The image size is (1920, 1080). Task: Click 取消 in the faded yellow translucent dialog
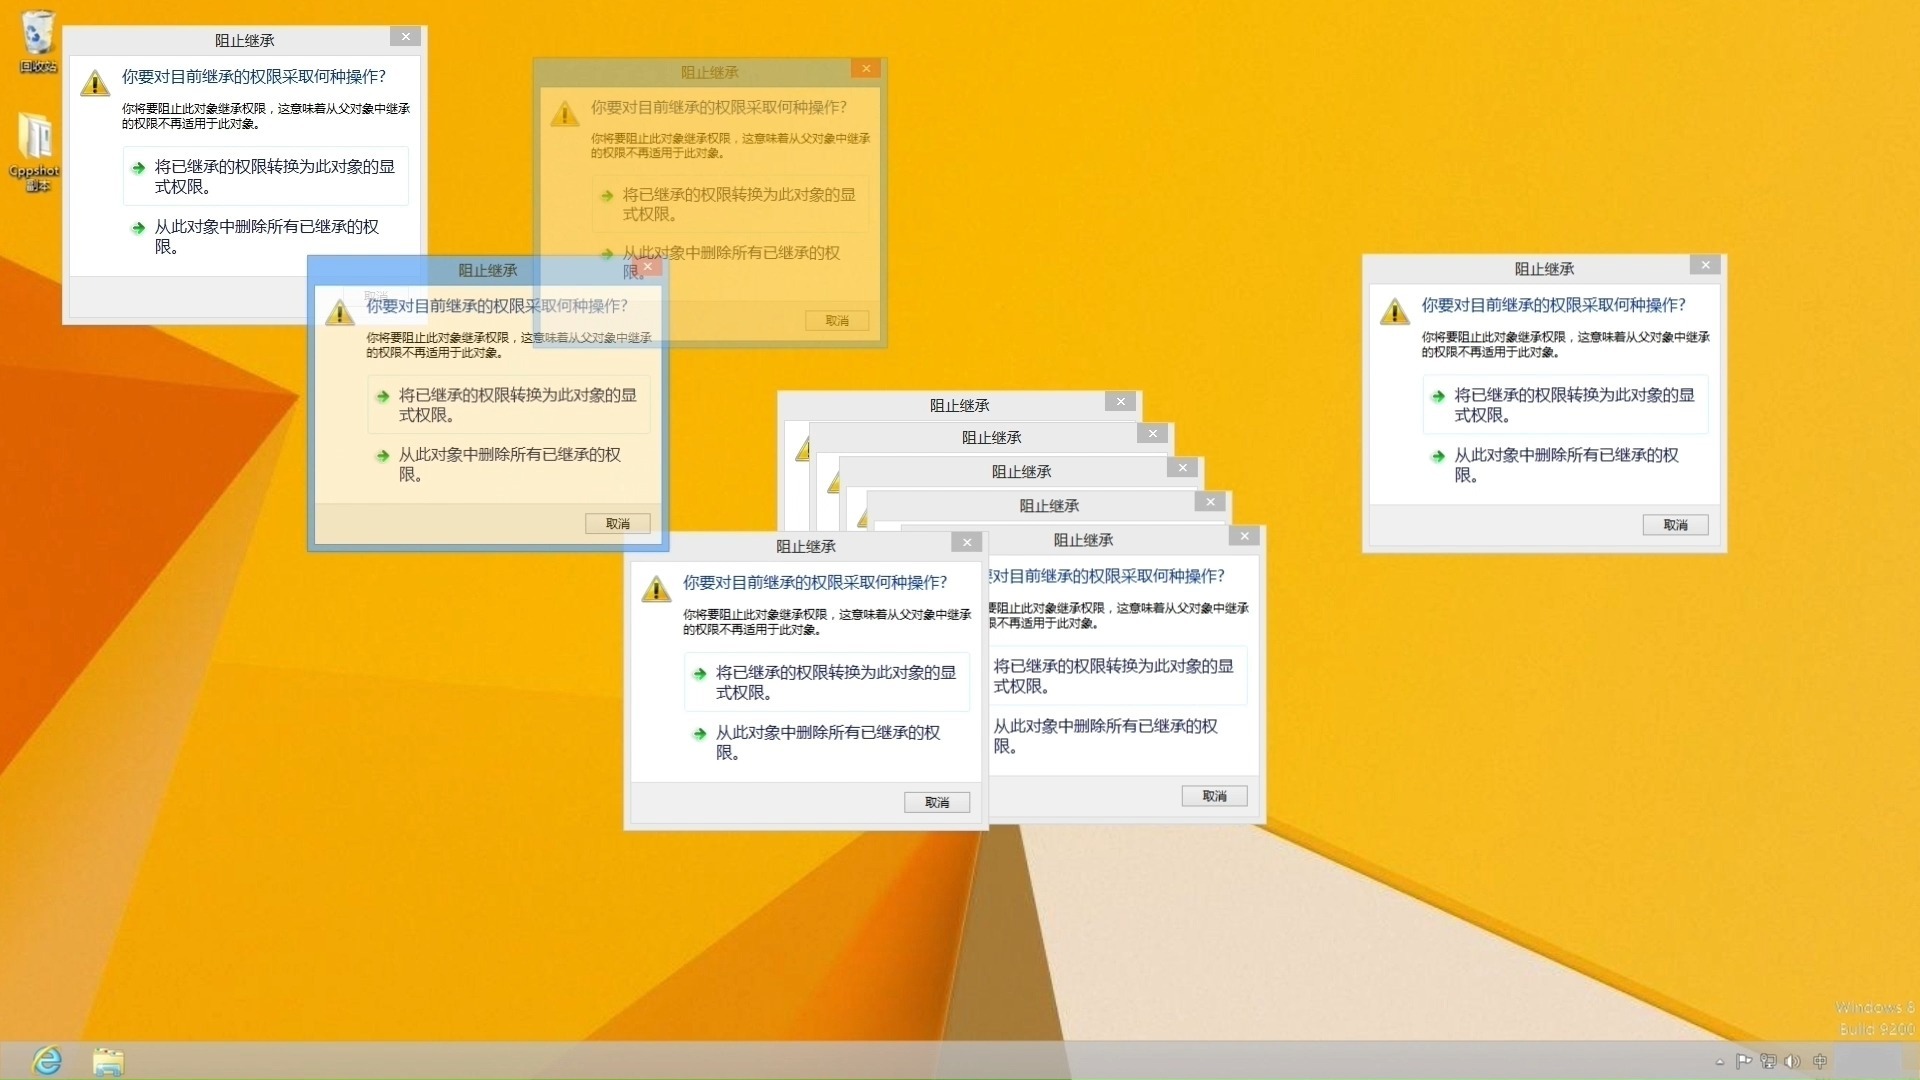click(x=837, y=320)
